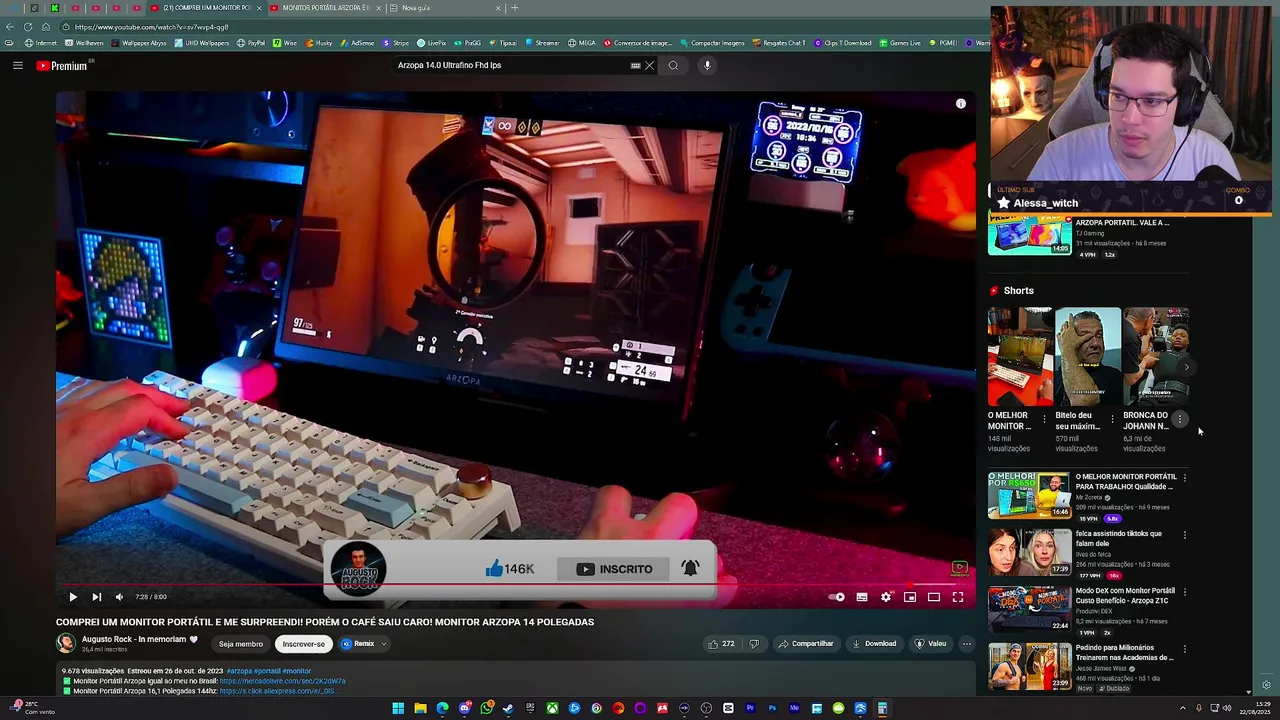Click the Valeu thanks button
The width and height of the screenshot is (1280, 720).
click(x=930, y=644)
